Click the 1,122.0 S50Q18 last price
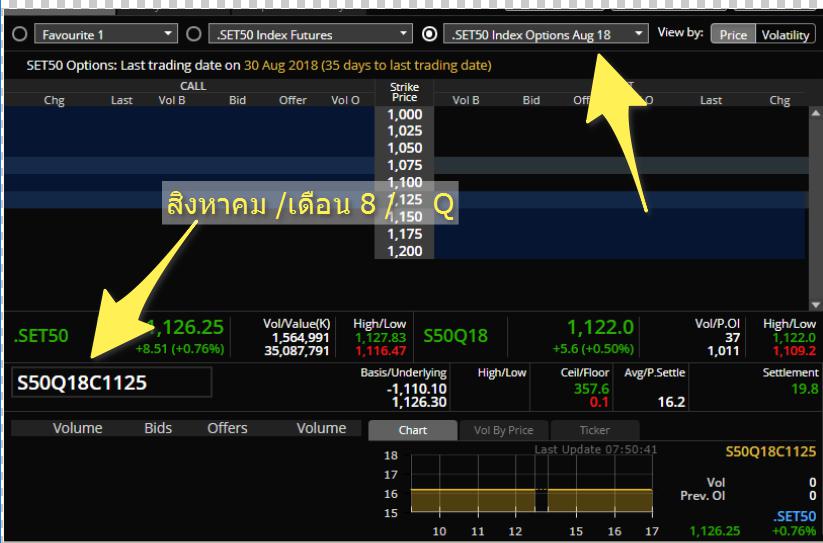 click(600, 328)
